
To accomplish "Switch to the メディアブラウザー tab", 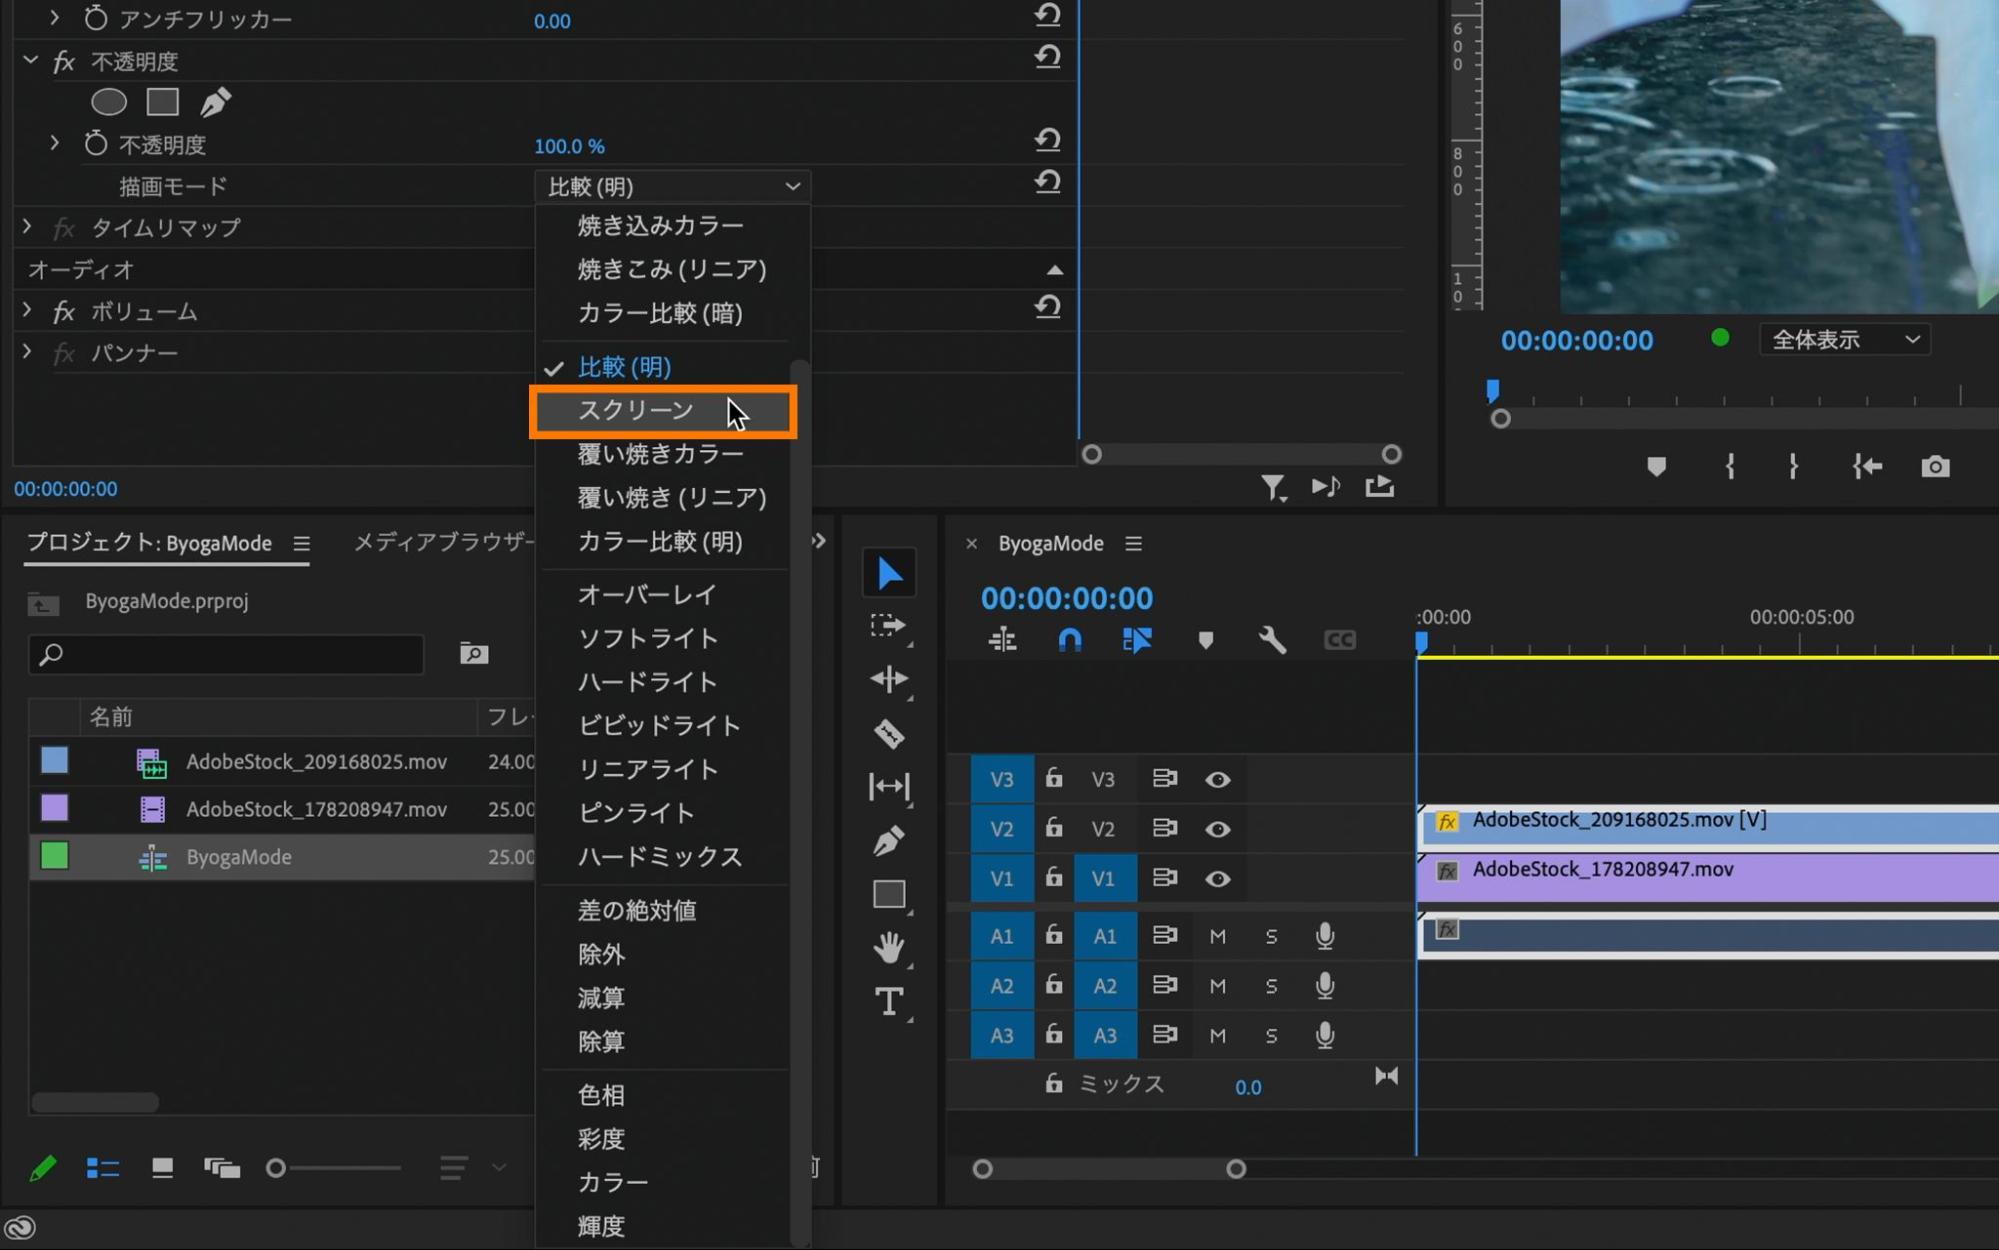I will pos(443,542).
